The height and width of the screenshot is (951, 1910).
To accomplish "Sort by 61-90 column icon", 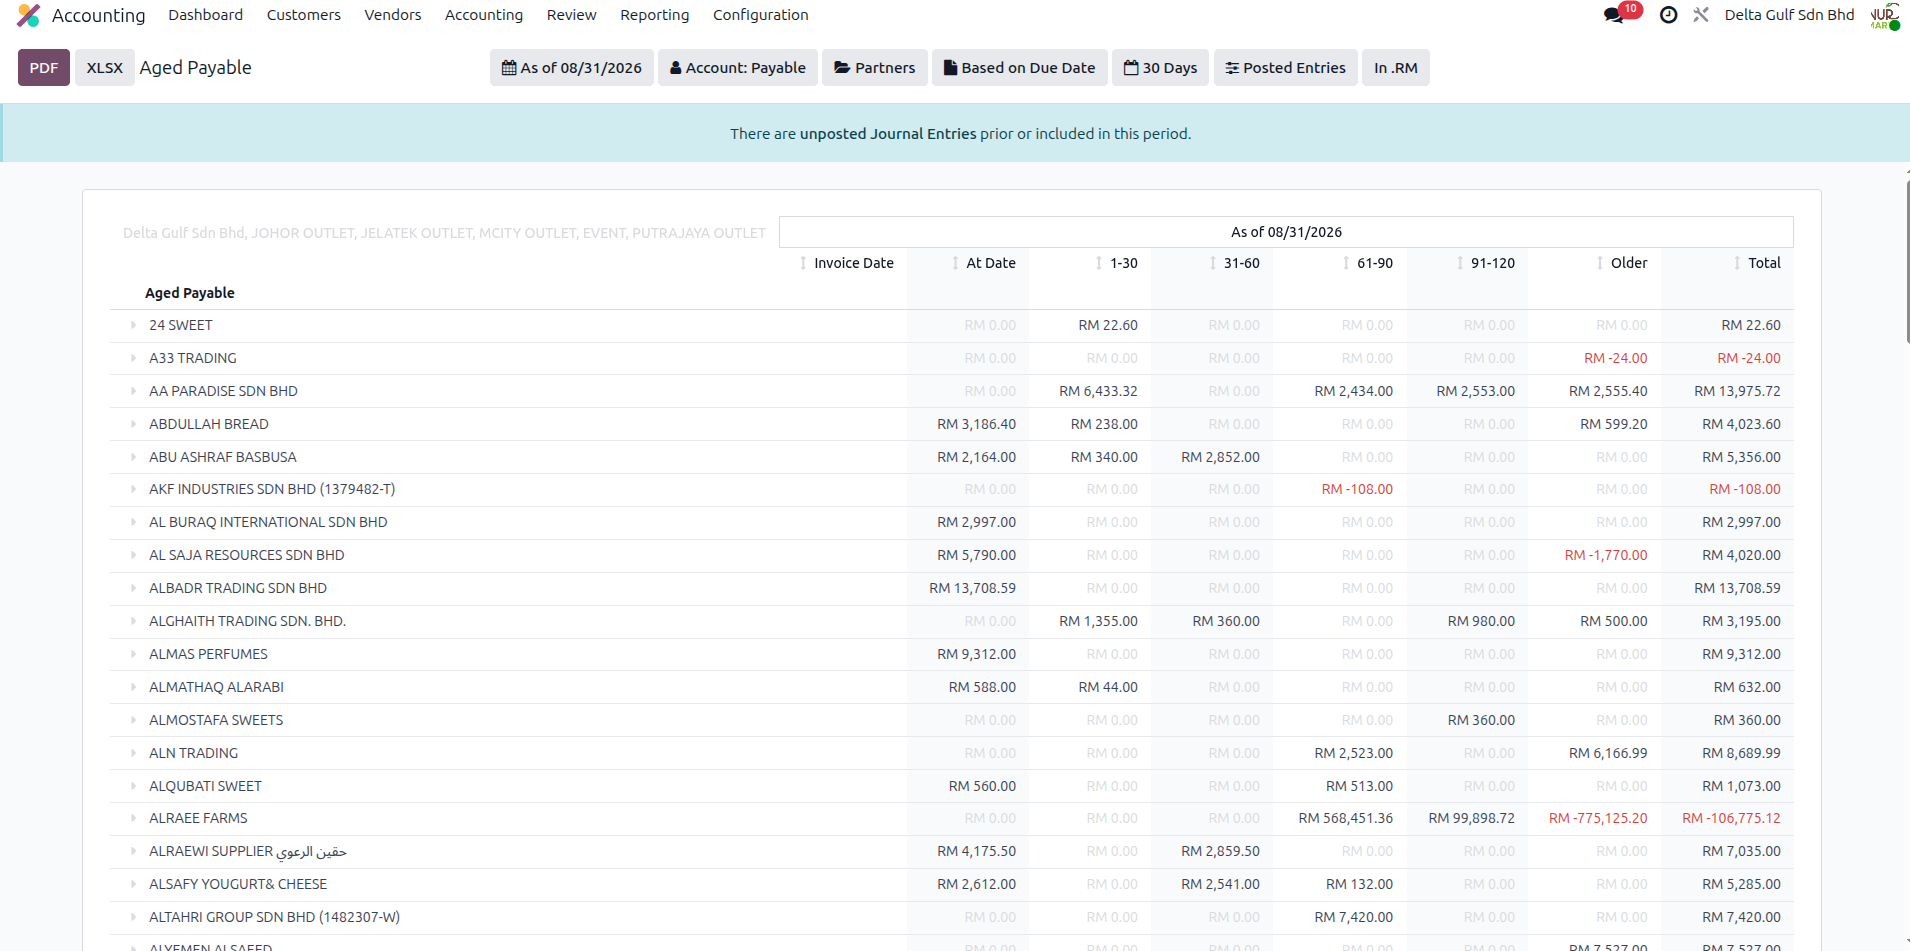I will [x=1346, y=263].
